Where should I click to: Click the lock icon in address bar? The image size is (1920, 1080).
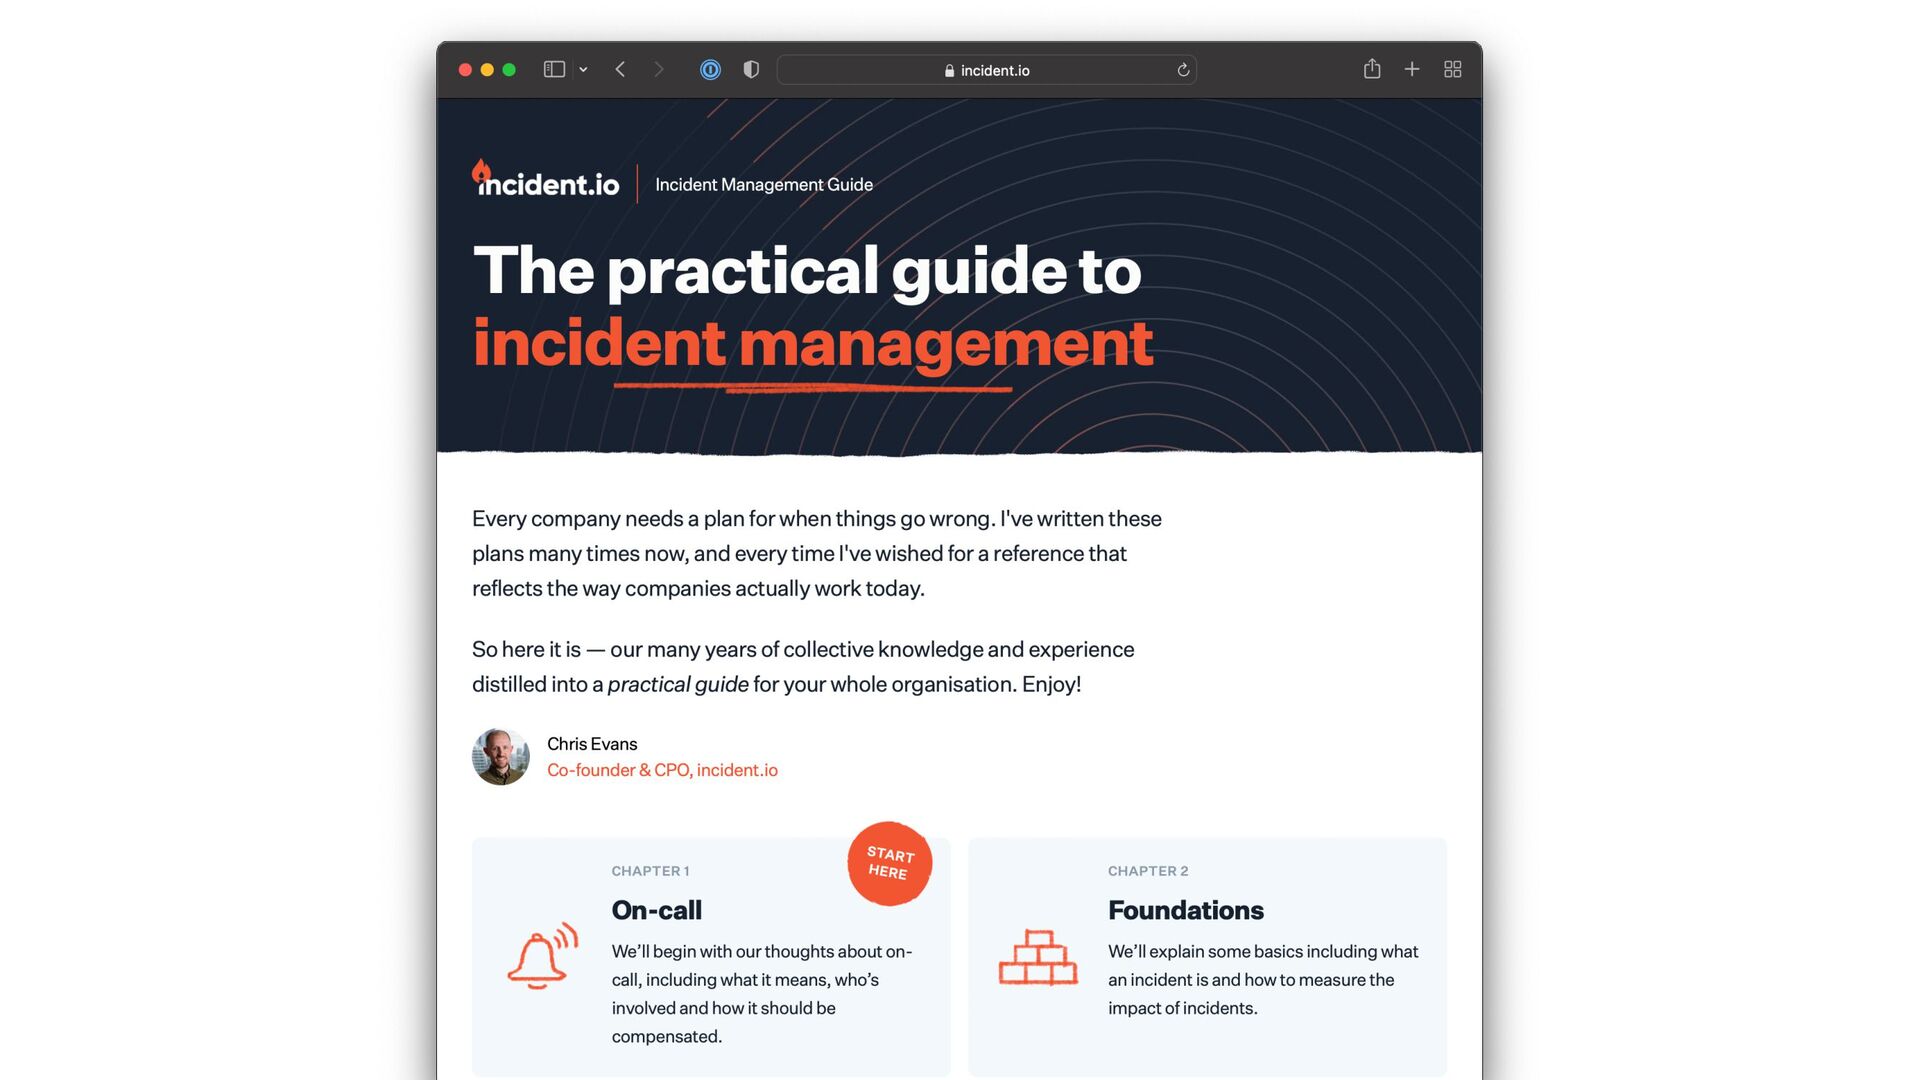(949, 70)
